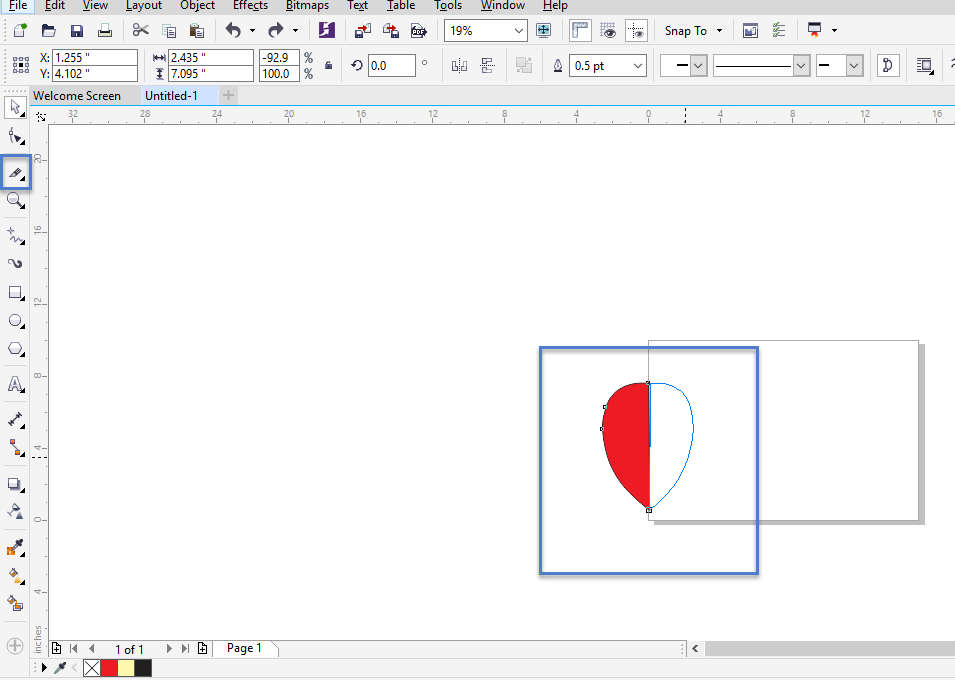Image resolution: width=955 pixels, height=680 pixels.
Task: Open the zoom level dropdown
Action: click(521, 30)
